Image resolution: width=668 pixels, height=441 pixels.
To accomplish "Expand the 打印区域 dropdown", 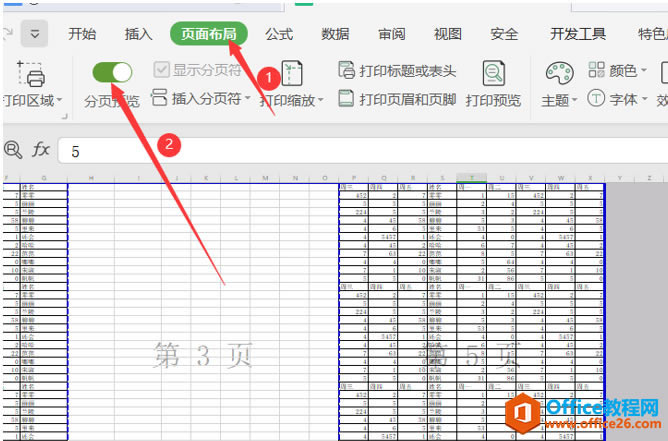I will [59, 100].
